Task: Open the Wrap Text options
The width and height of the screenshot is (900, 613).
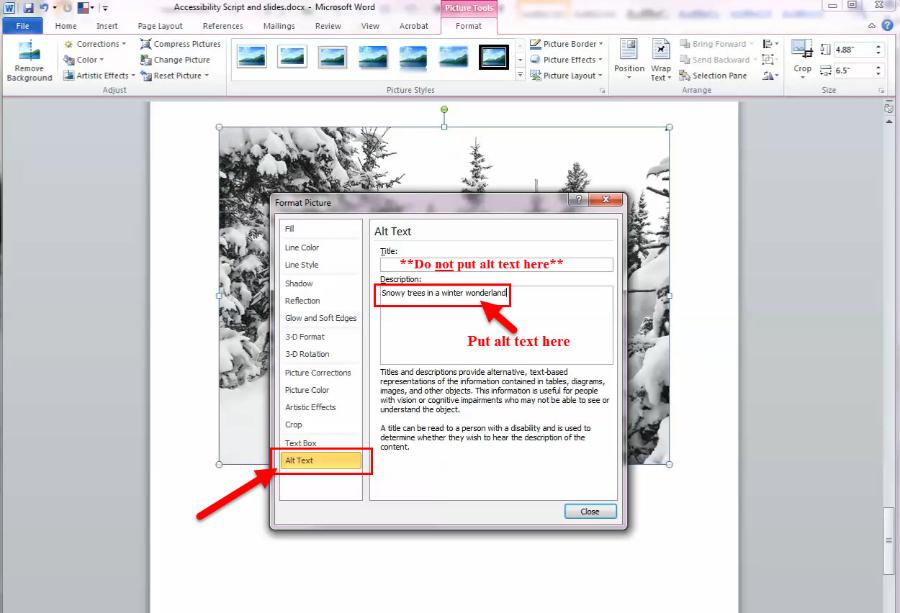Action: click(x=661, y=57)
